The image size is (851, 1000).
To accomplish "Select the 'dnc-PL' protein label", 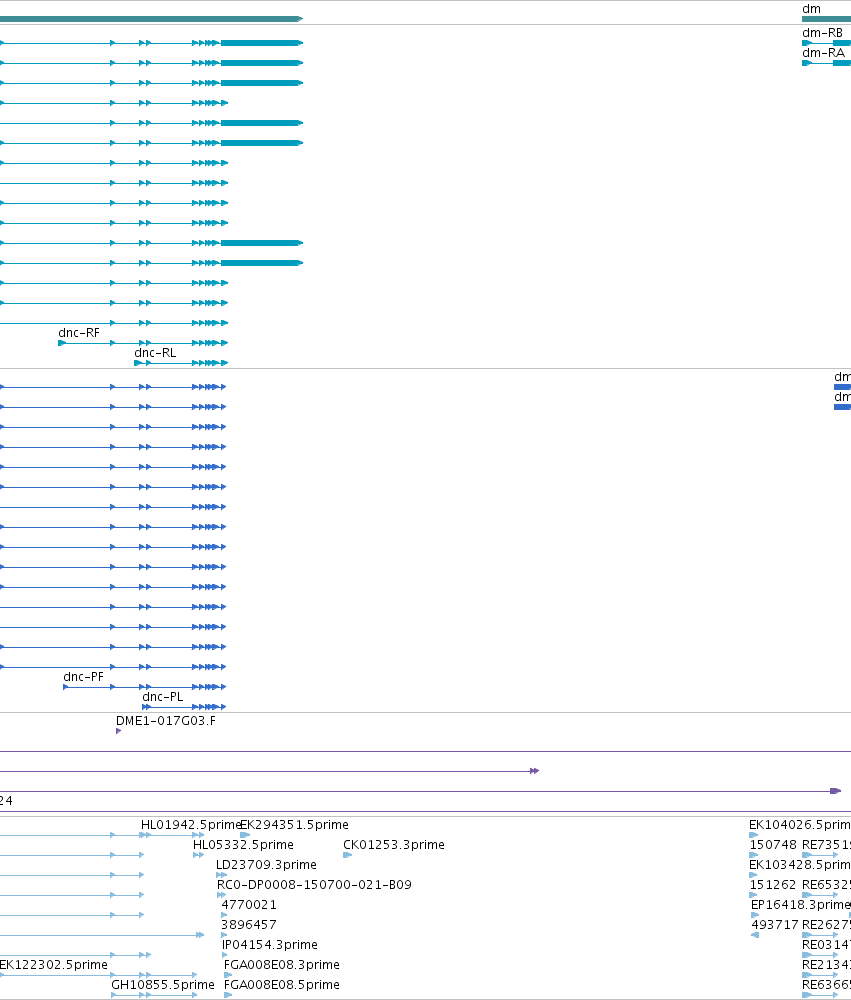I will (163, 696).
